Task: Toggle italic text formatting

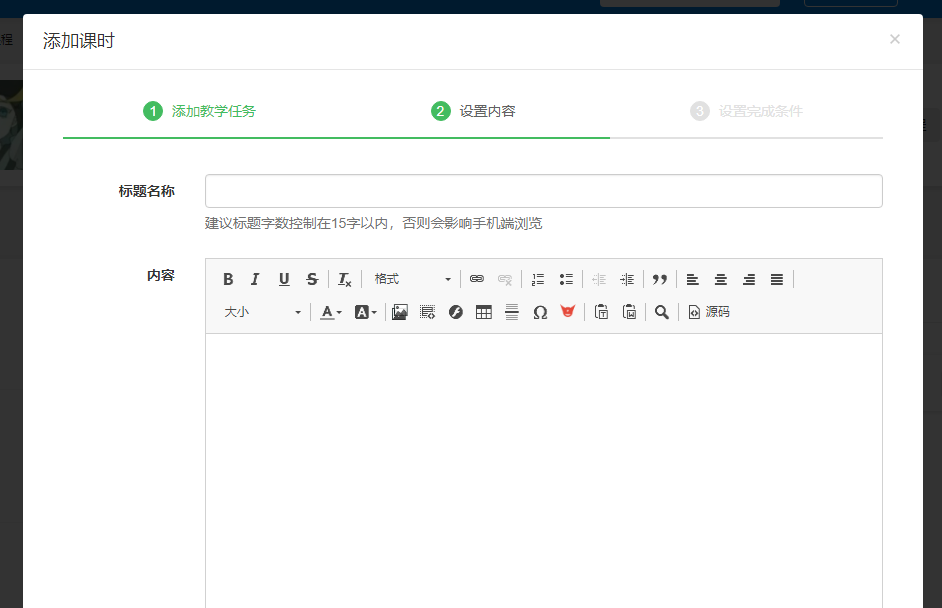Action: 255,280
